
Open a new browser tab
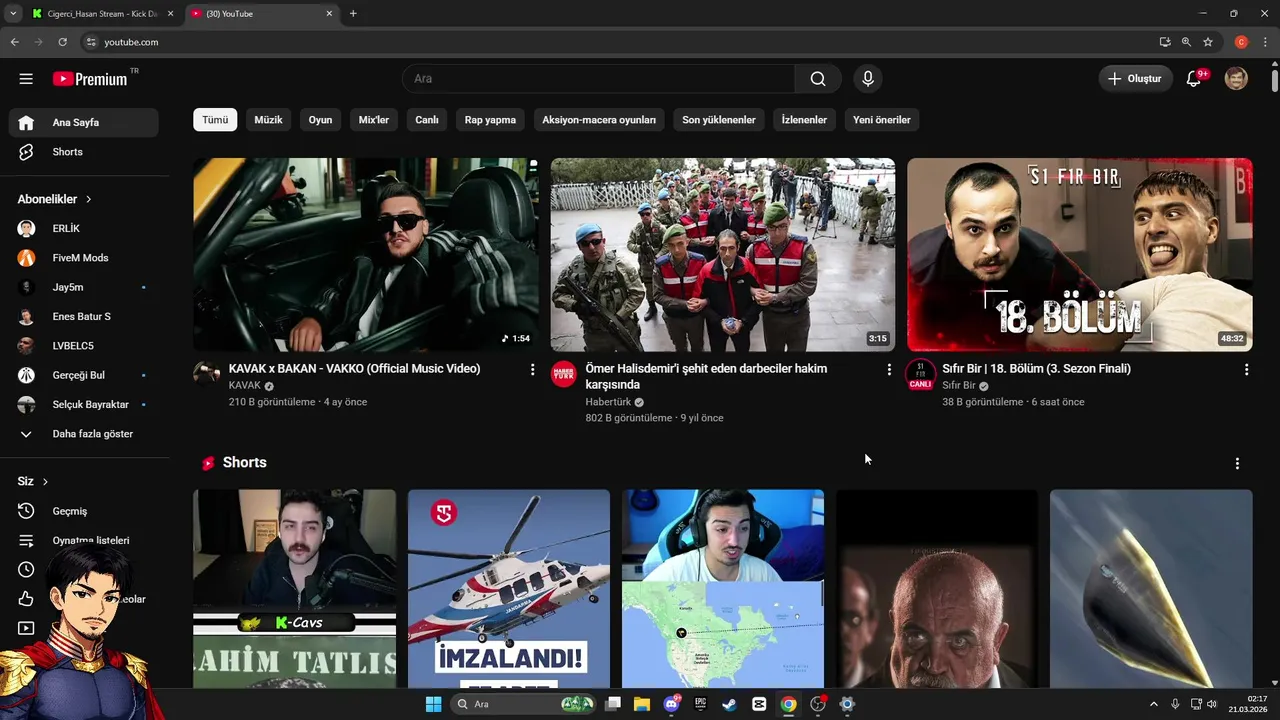[x=353, y=14]
